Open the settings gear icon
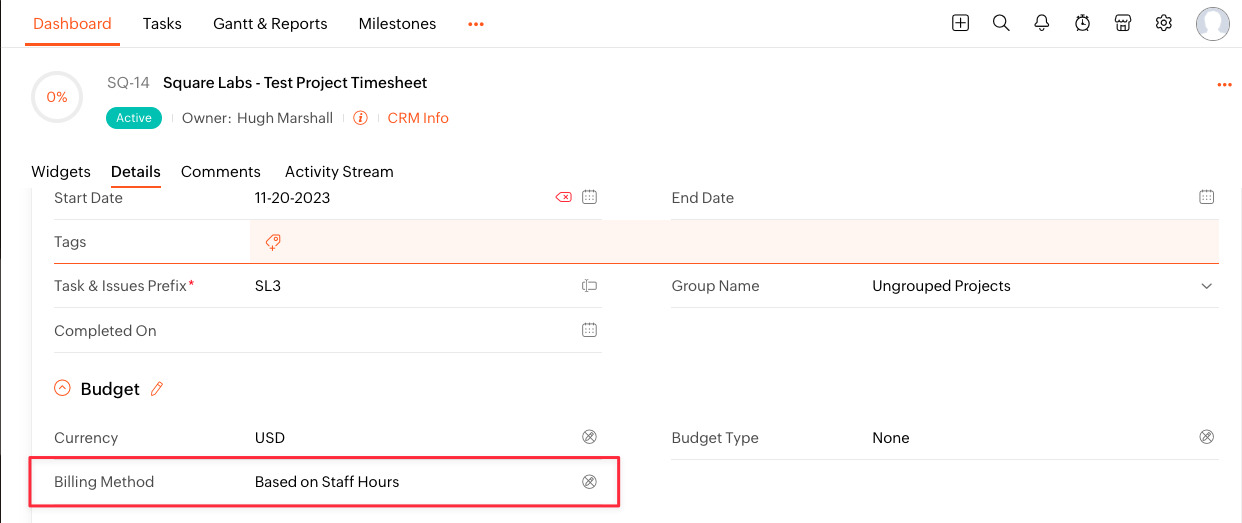 [x=1164, y=23]
